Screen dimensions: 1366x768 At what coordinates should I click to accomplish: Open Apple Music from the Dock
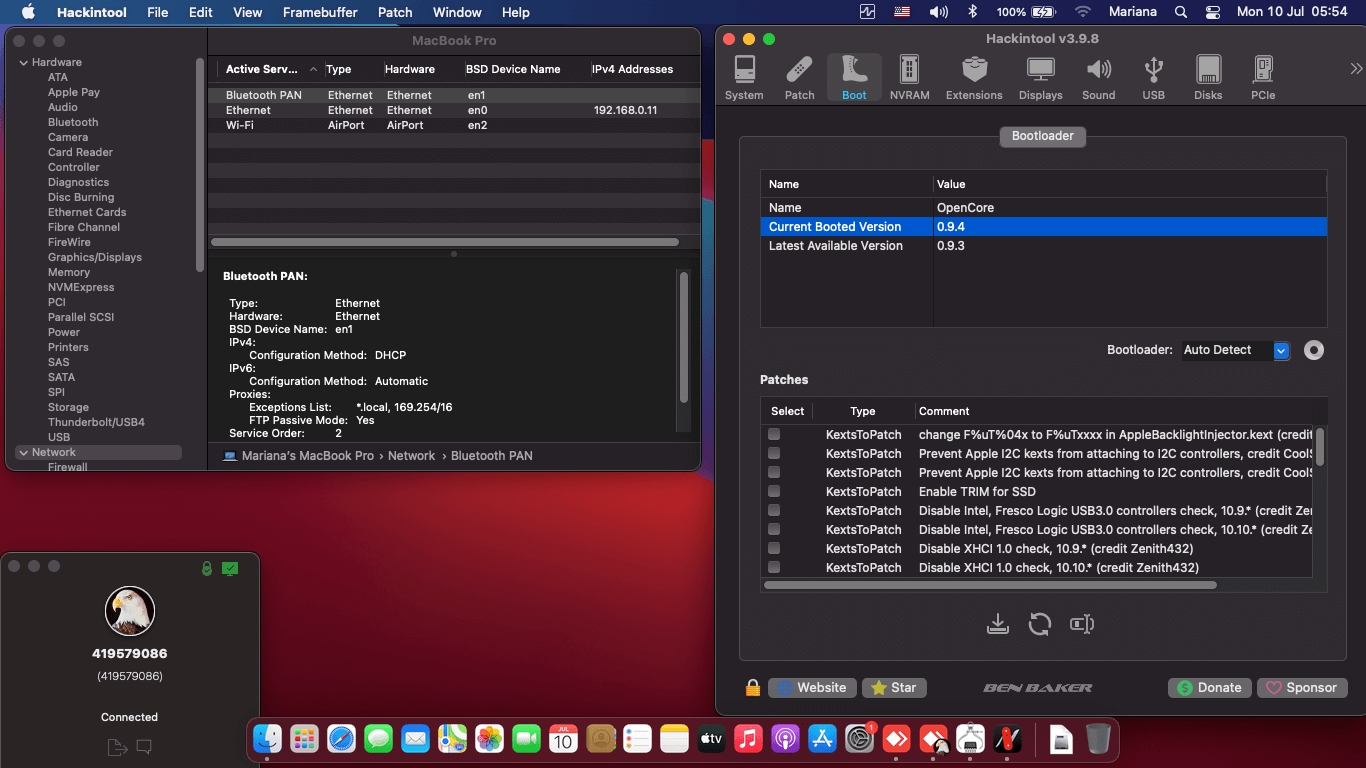(748, 739)
